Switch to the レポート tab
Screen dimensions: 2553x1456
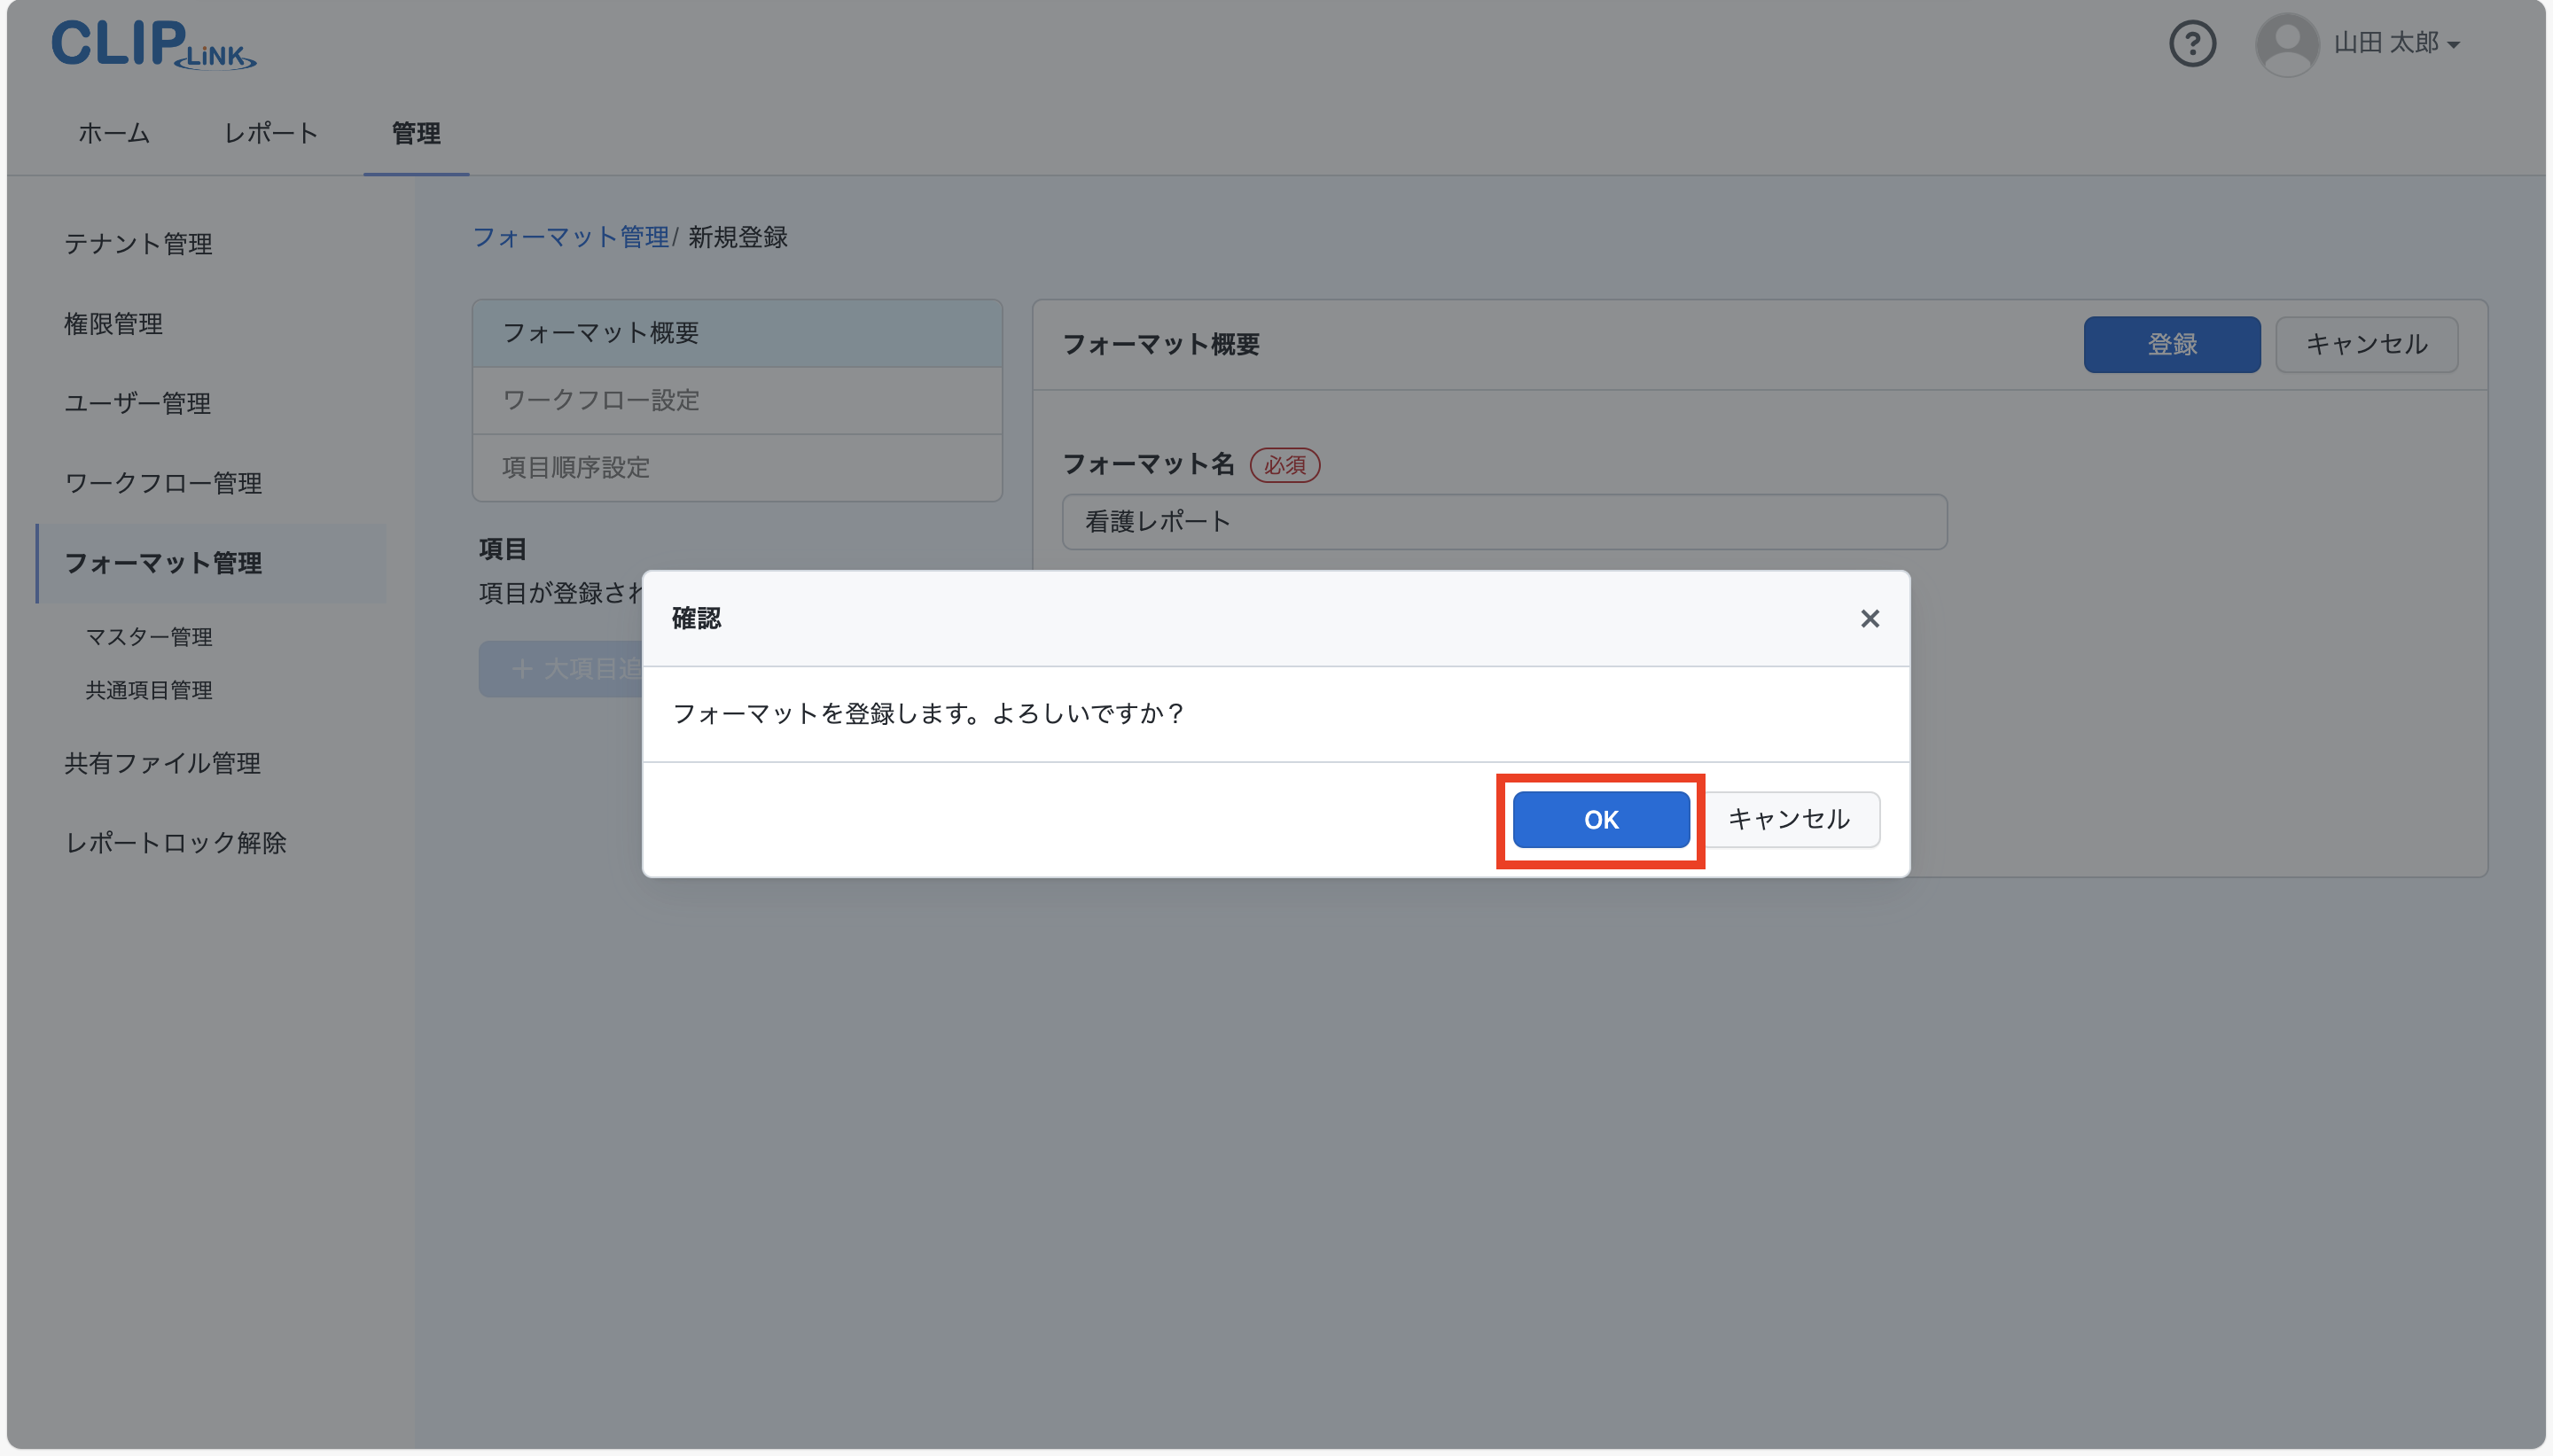click(x=271, y=133)
